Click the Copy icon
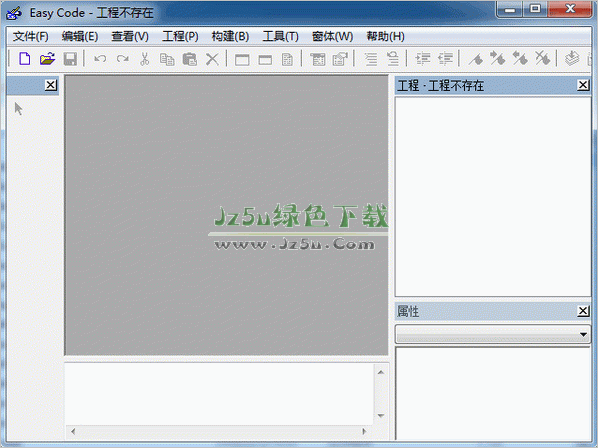598x448 pixels. click(167, 59)
